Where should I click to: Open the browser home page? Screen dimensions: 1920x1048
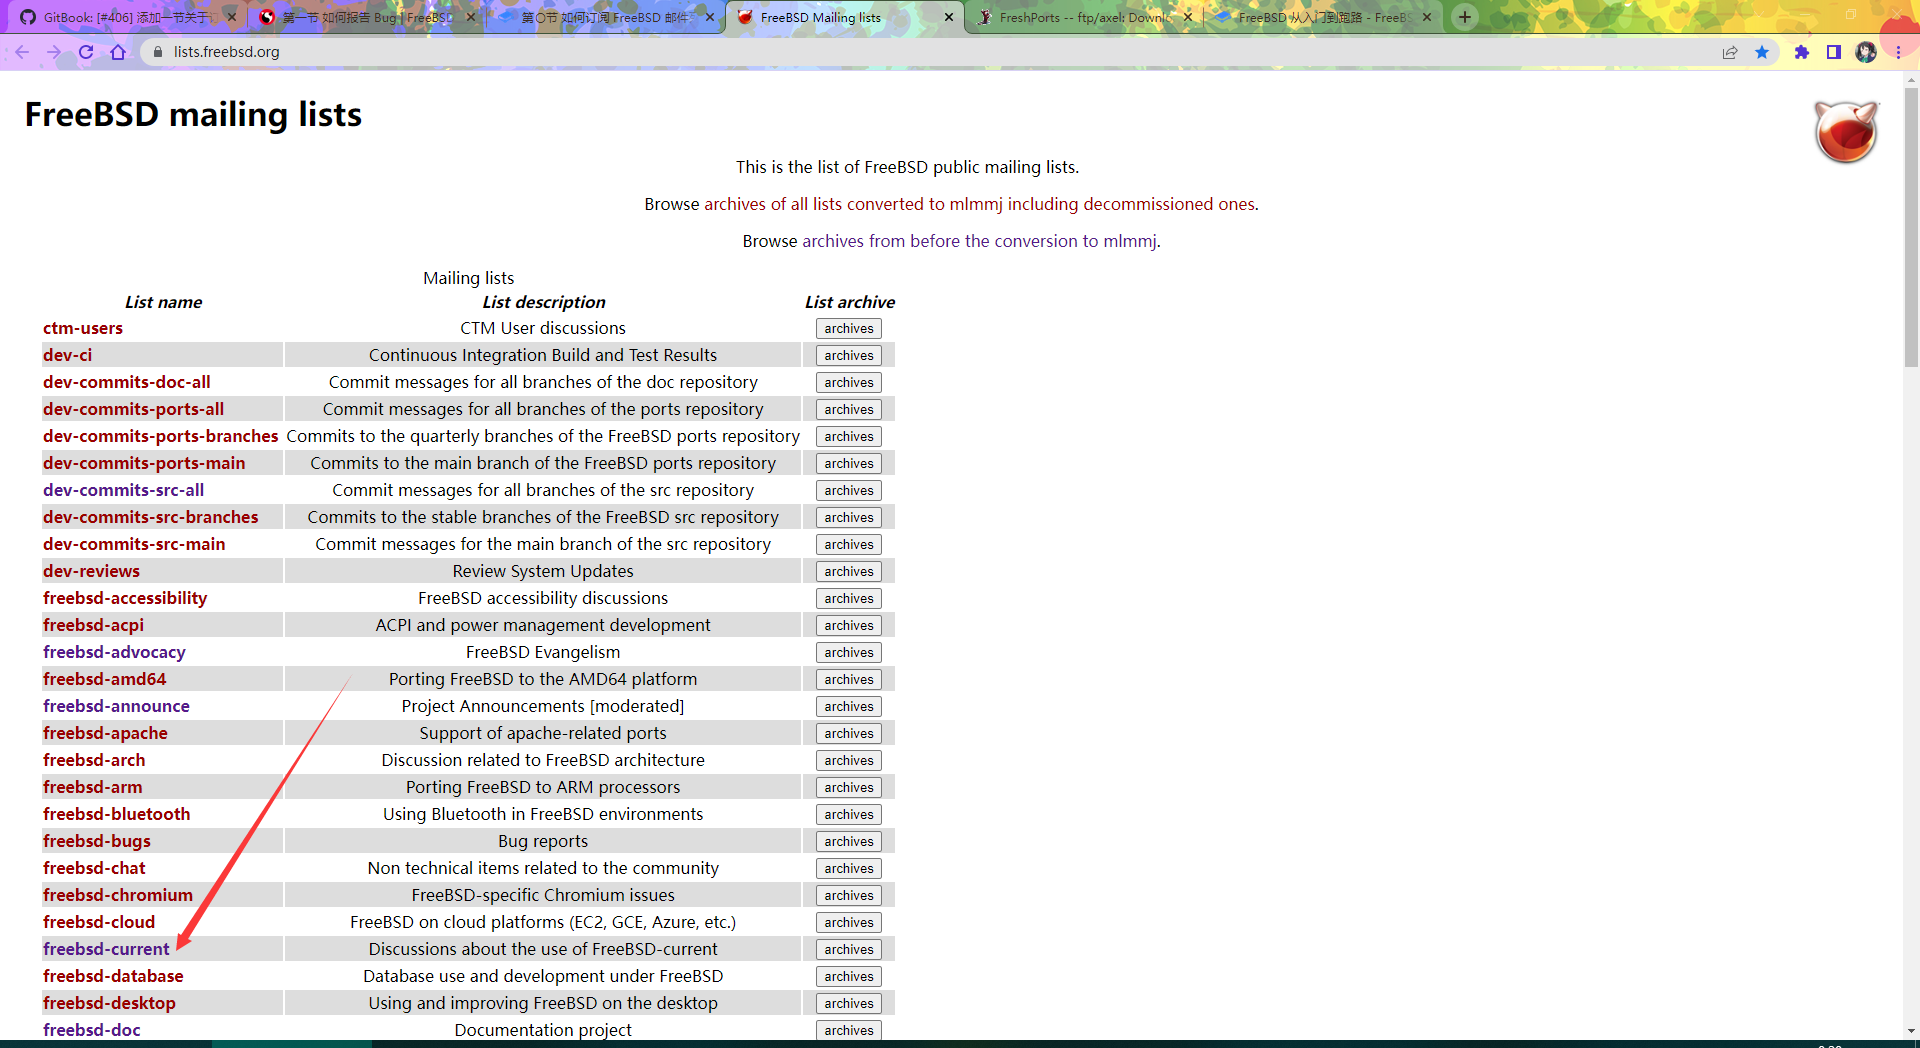click(118, 52)
